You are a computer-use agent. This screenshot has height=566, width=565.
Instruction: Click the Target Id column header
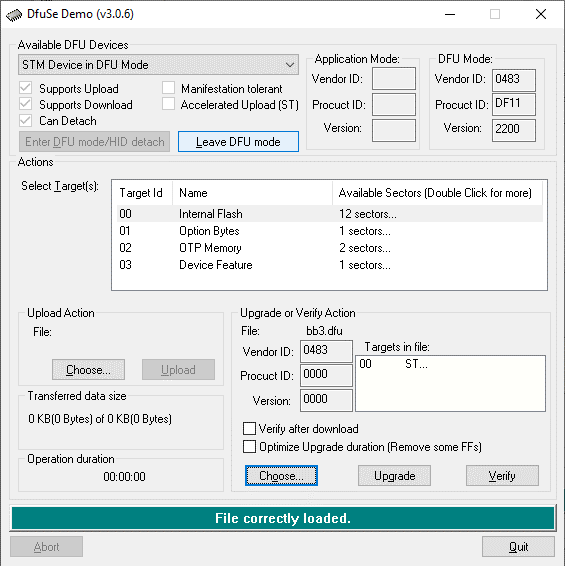click(x=144, y=193)
